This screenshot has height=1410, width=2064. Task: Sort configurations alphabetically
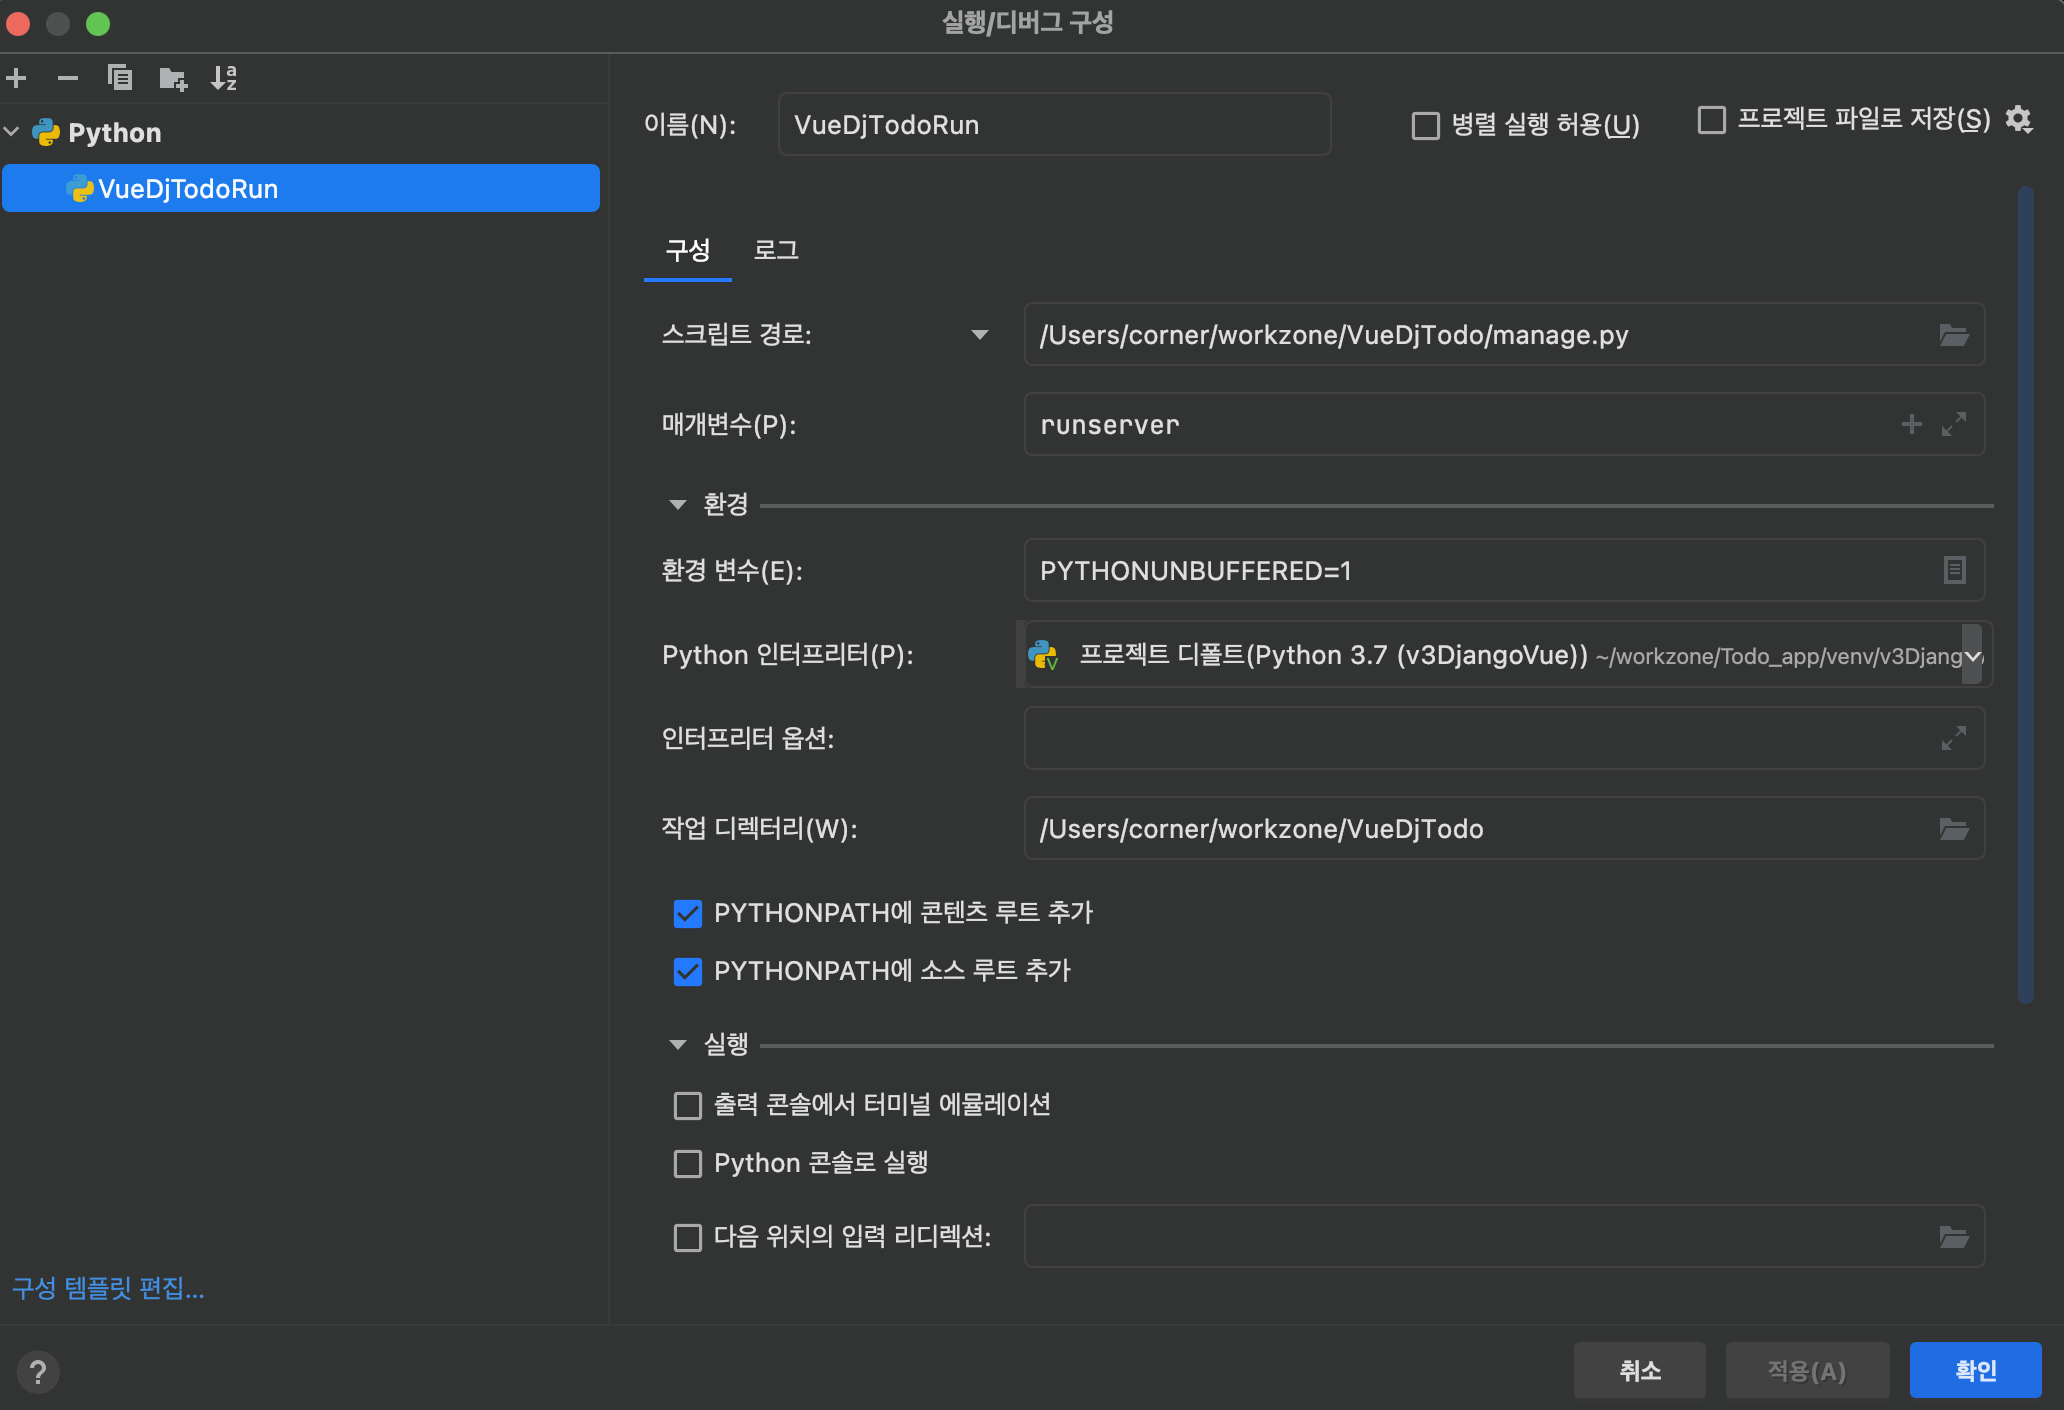pyautogui.click(x=224, y=78)
